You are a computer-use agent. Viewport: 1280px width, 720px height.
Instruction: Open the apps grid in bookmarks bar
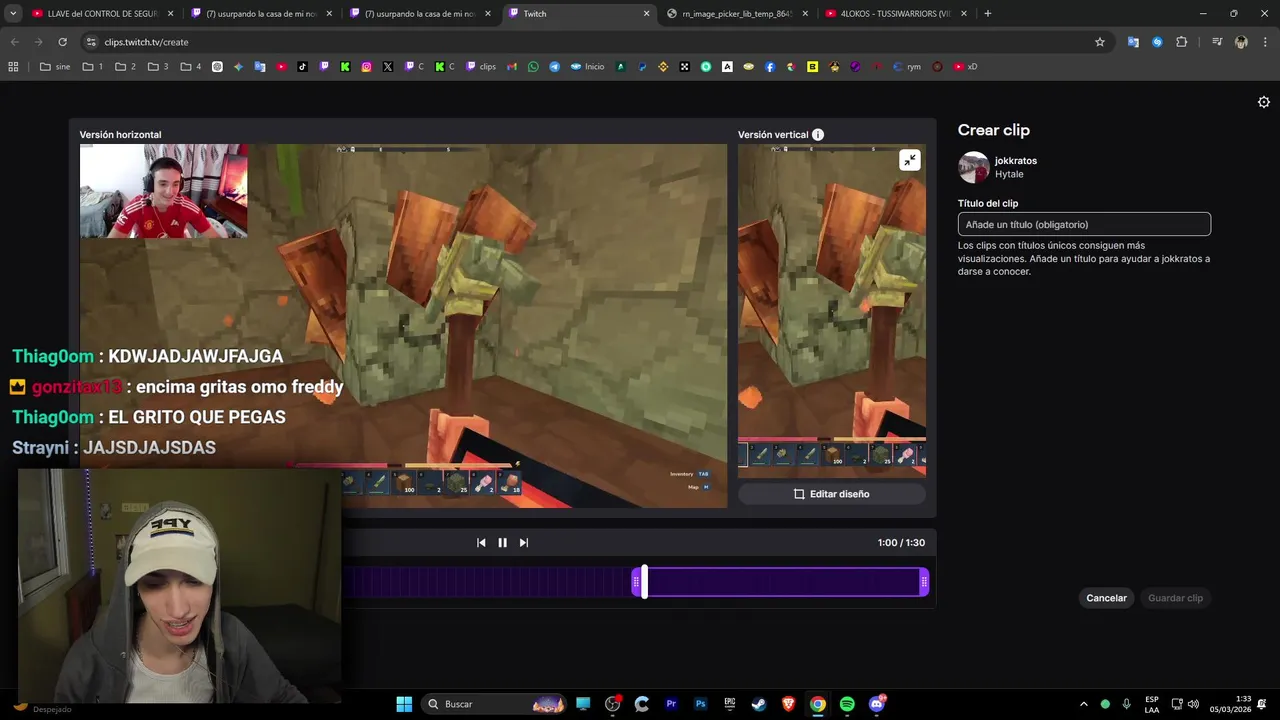click(x=13, y=67)
